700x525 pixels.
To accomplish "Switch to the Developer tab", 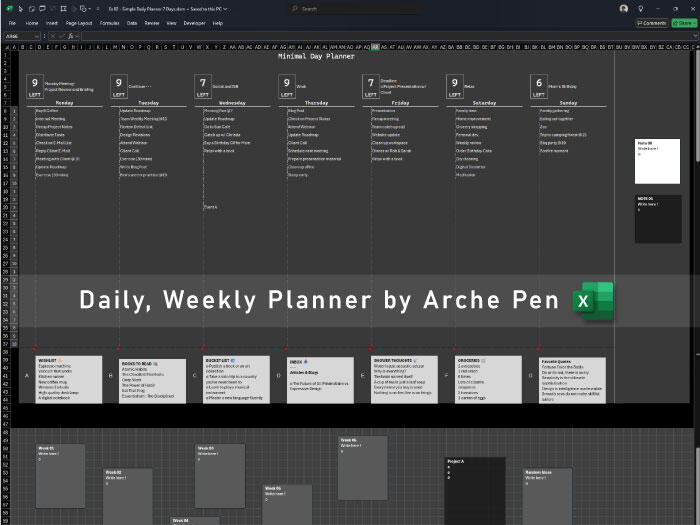I will pos(193,22).
